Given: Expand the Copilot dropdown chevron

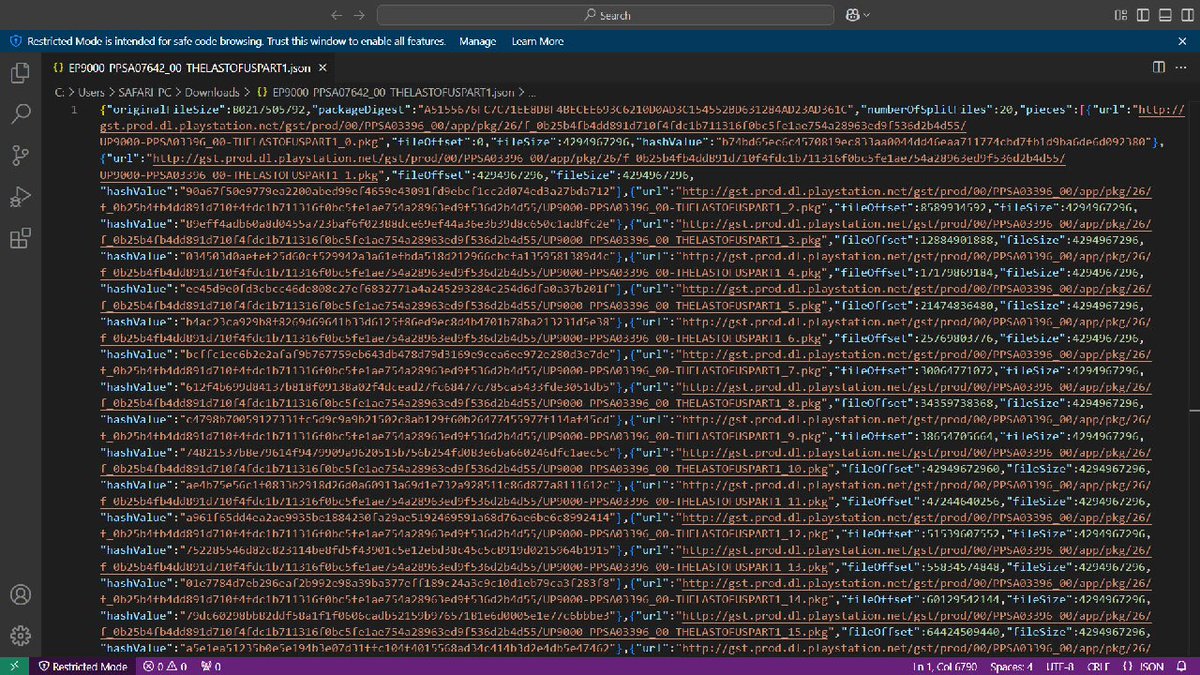Looking at the screenshot, I should tap(867, 15).
